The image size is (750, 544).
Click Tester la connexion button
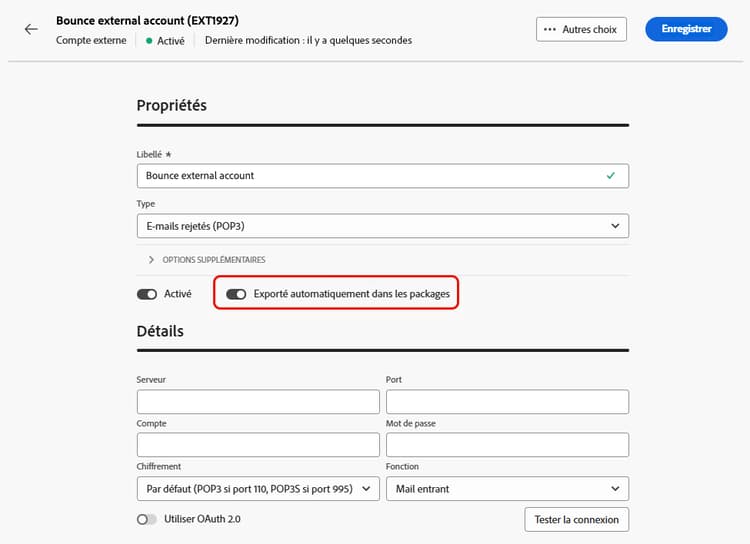coord(576,519)
